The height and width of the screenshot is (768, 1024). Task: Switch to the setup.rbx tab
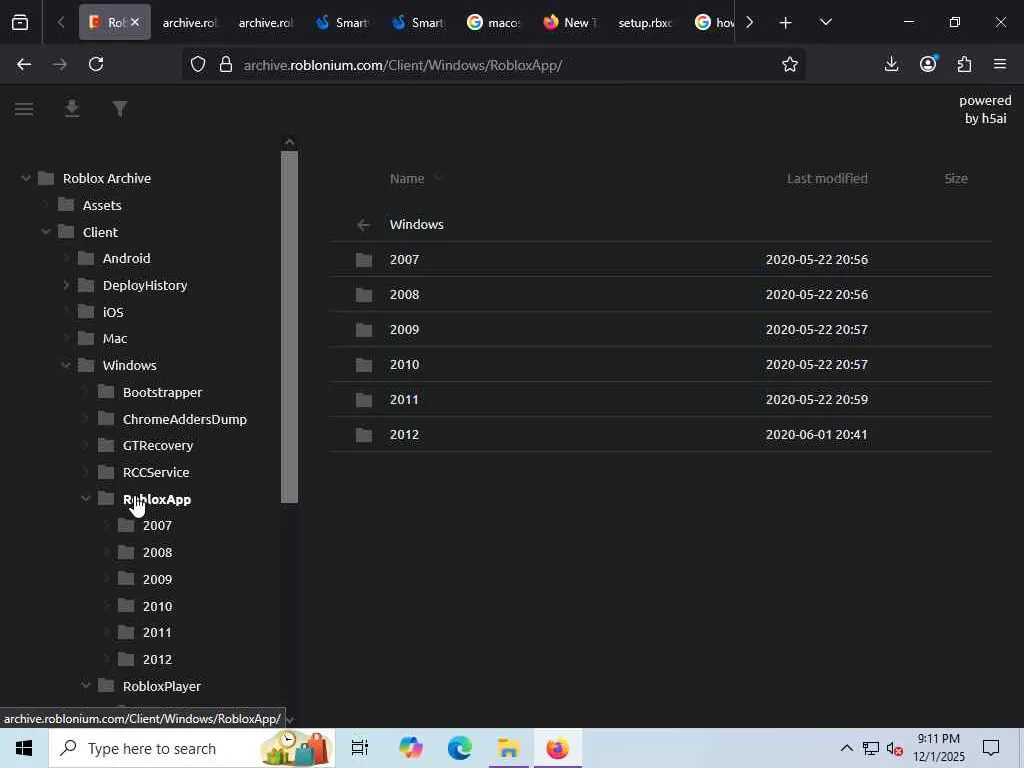tap(645, 23)
